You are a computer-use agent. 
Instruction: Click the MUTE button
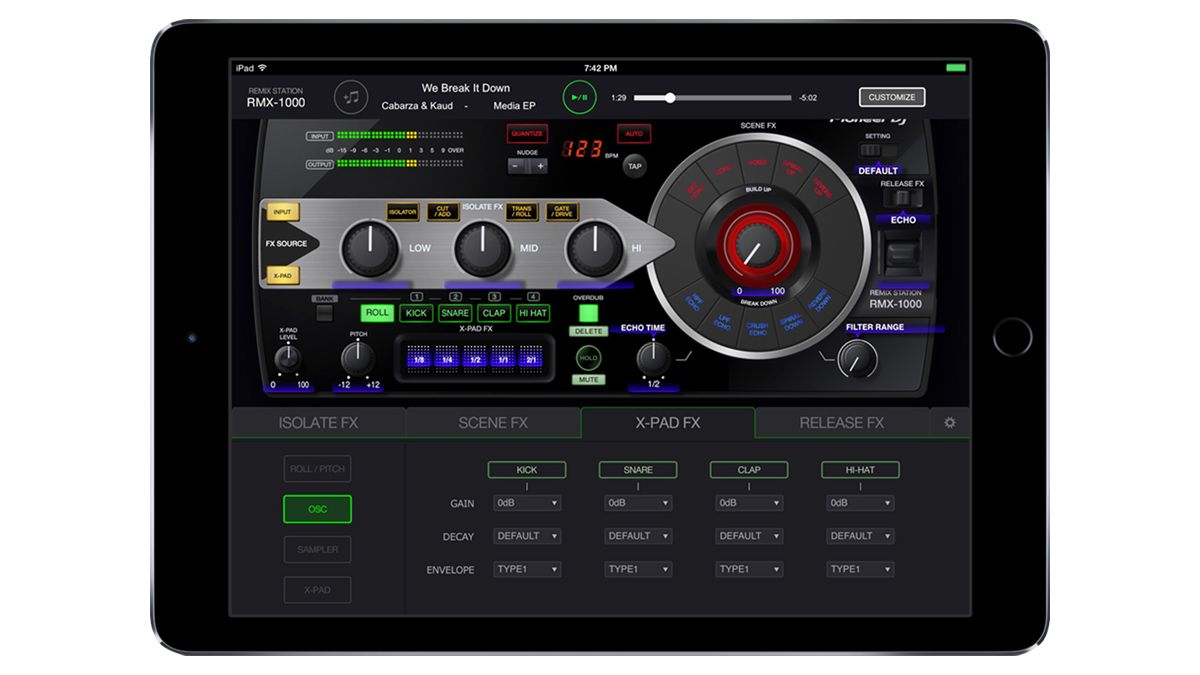588,380
